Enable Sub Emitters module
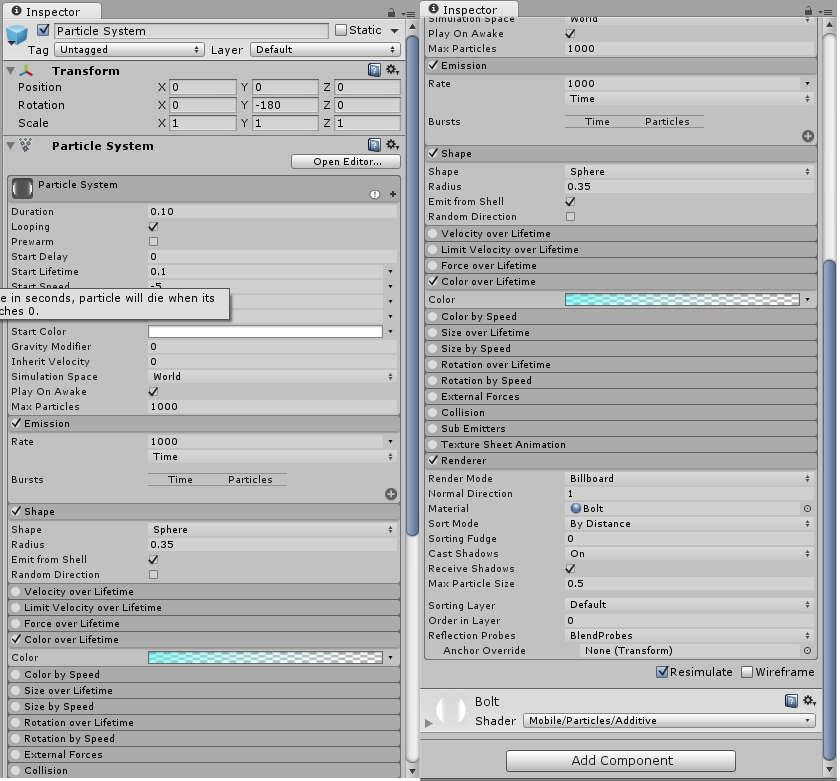Viewport: 840px width, 781px height. (433, 429)
